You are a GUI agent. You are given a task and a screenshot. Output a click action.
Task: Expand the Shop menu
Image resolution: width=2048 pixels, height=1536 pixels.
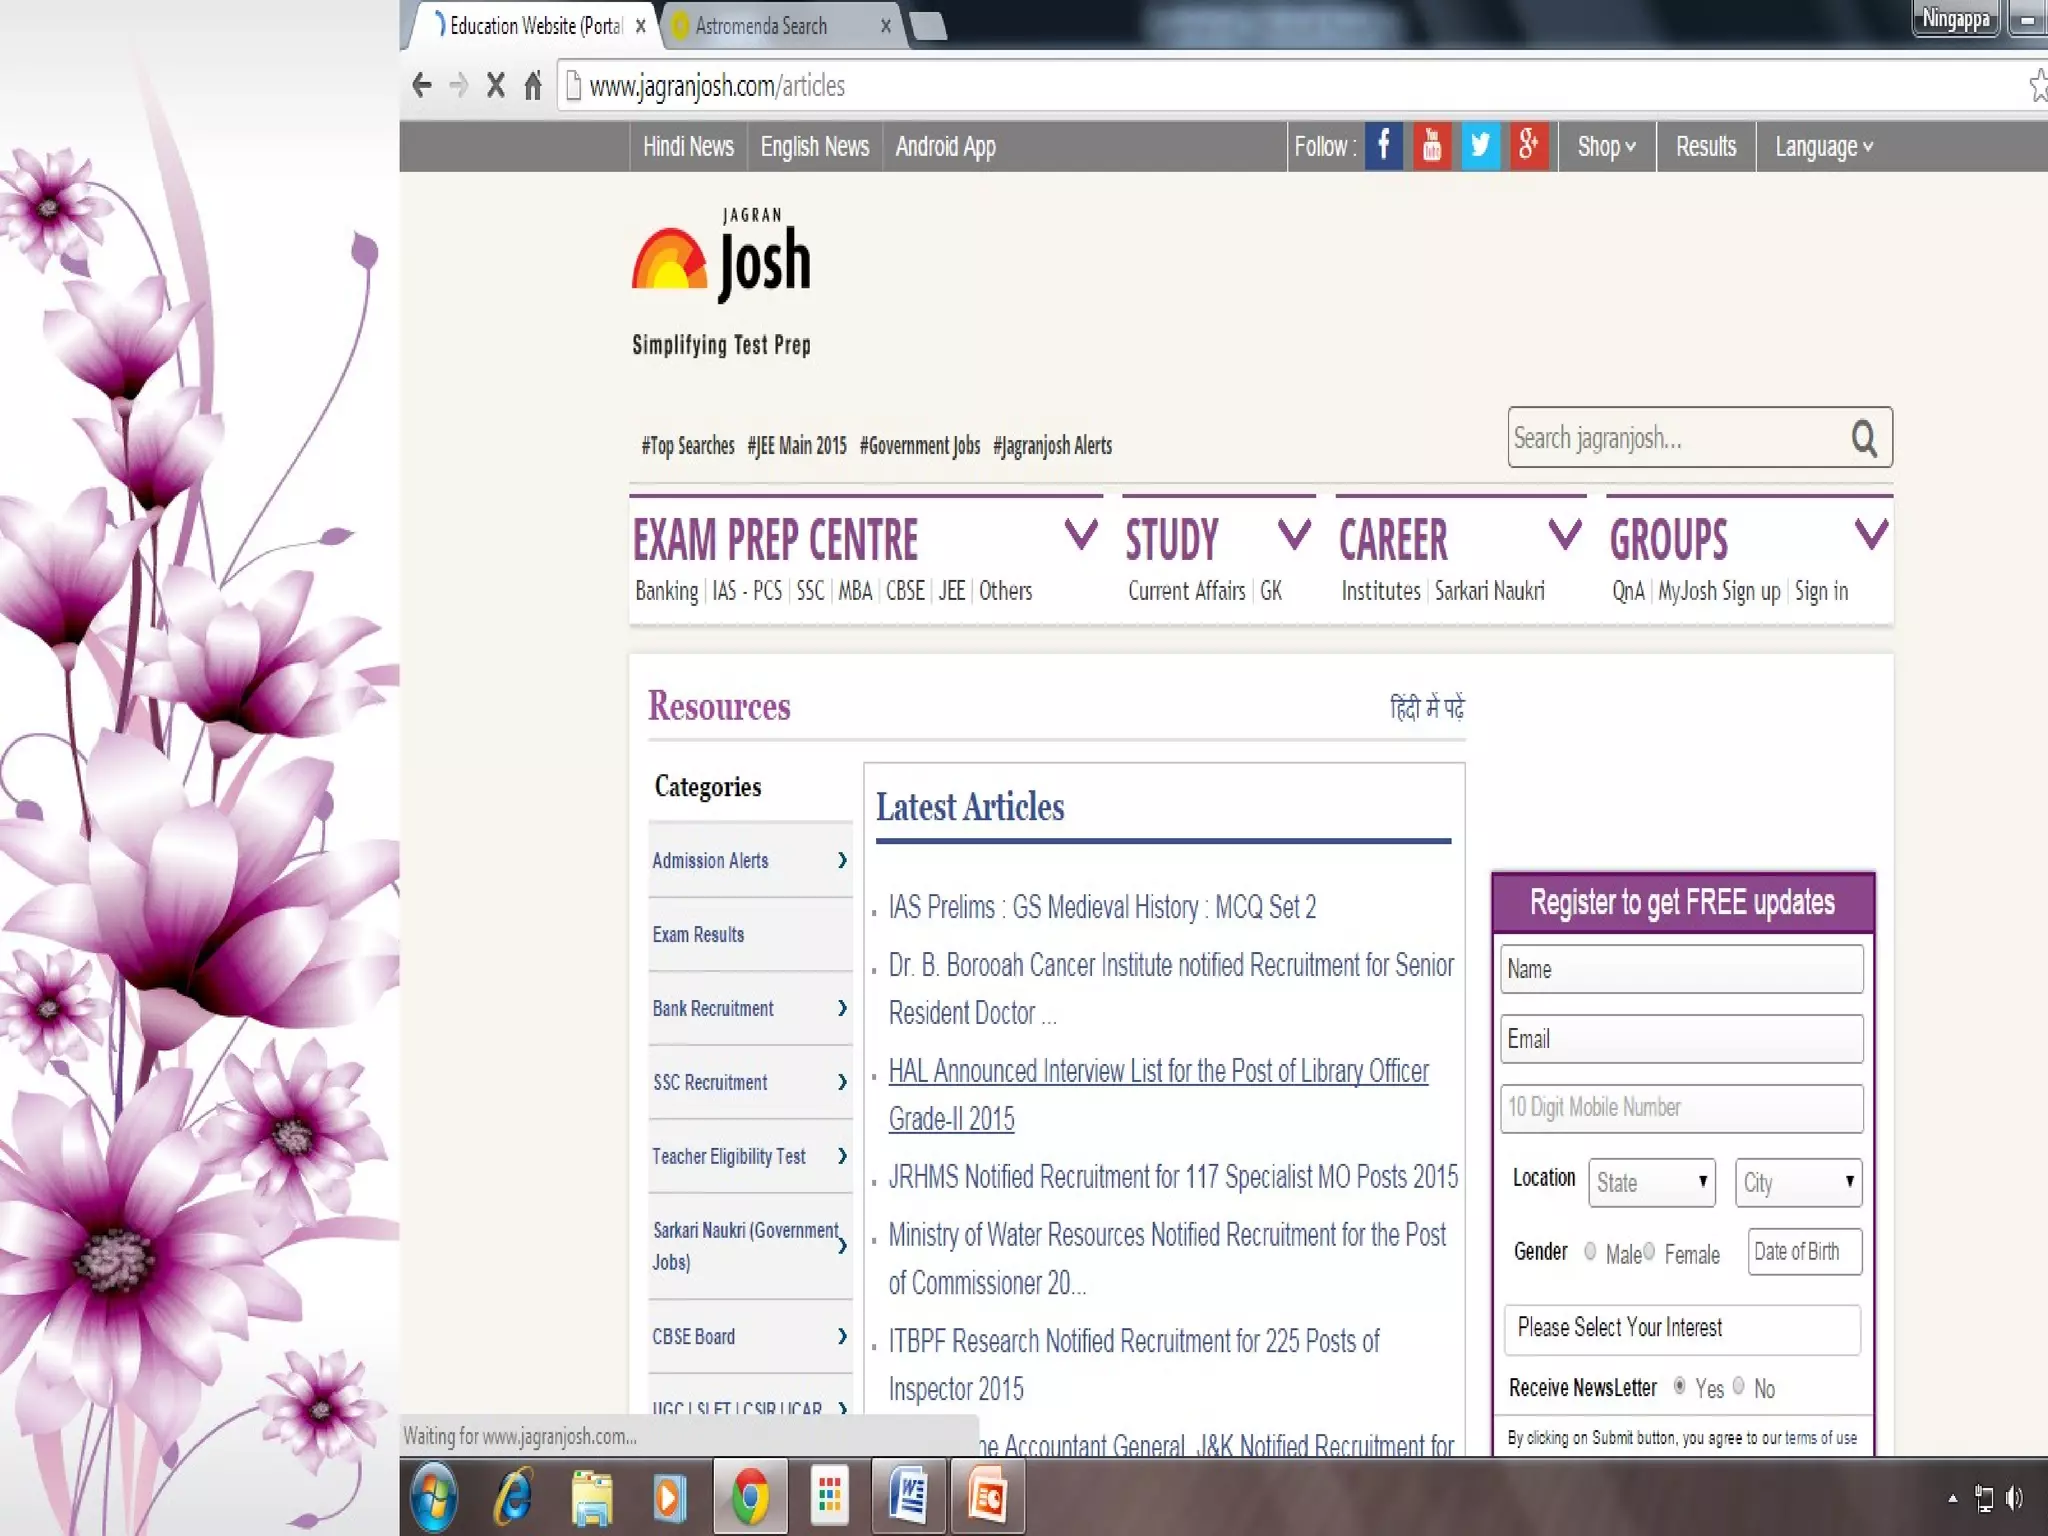[x=1607, y=147]
